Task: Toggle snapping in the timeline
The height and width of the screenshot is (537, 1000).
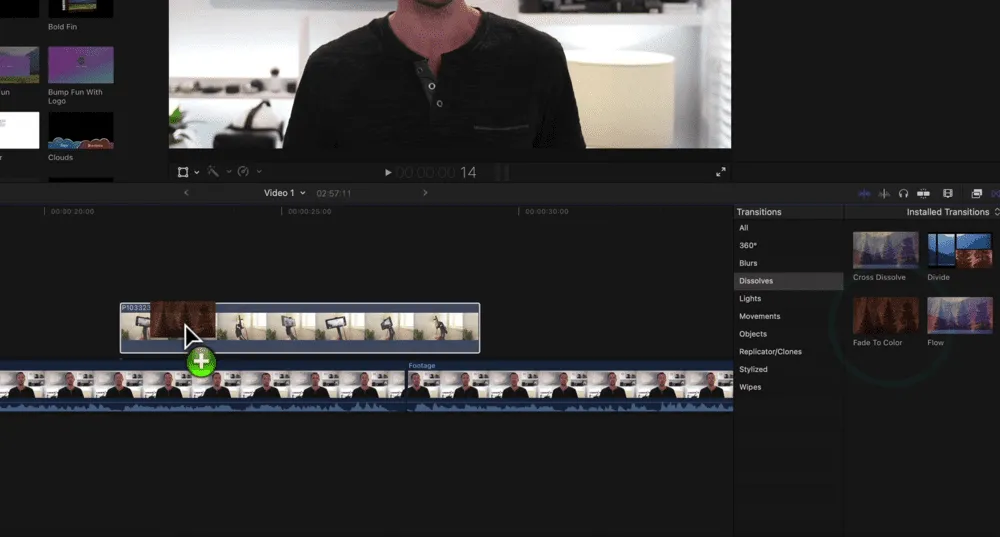Action: 923,193
